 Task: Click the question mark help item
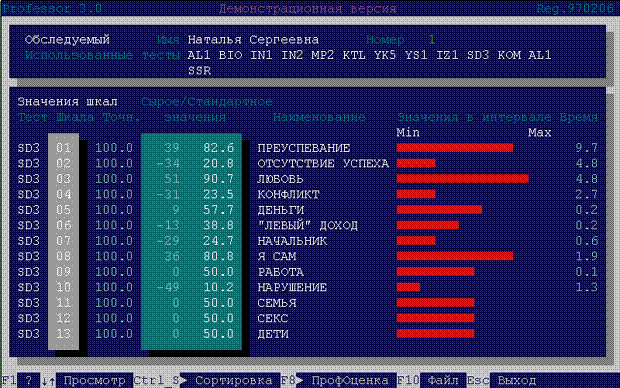(28, 380)
